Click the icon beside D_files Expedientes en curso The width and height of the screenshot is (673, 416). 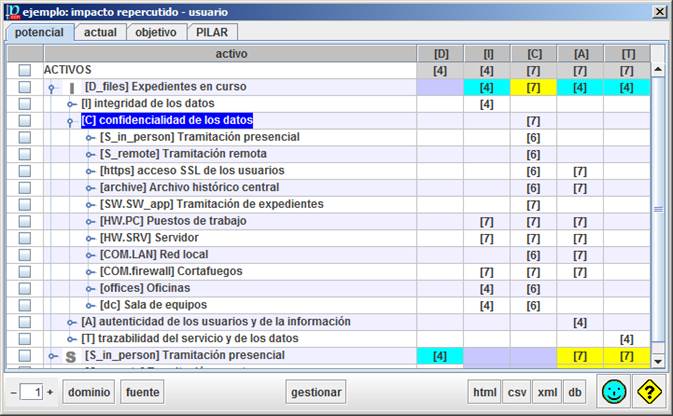pos(71,88)
